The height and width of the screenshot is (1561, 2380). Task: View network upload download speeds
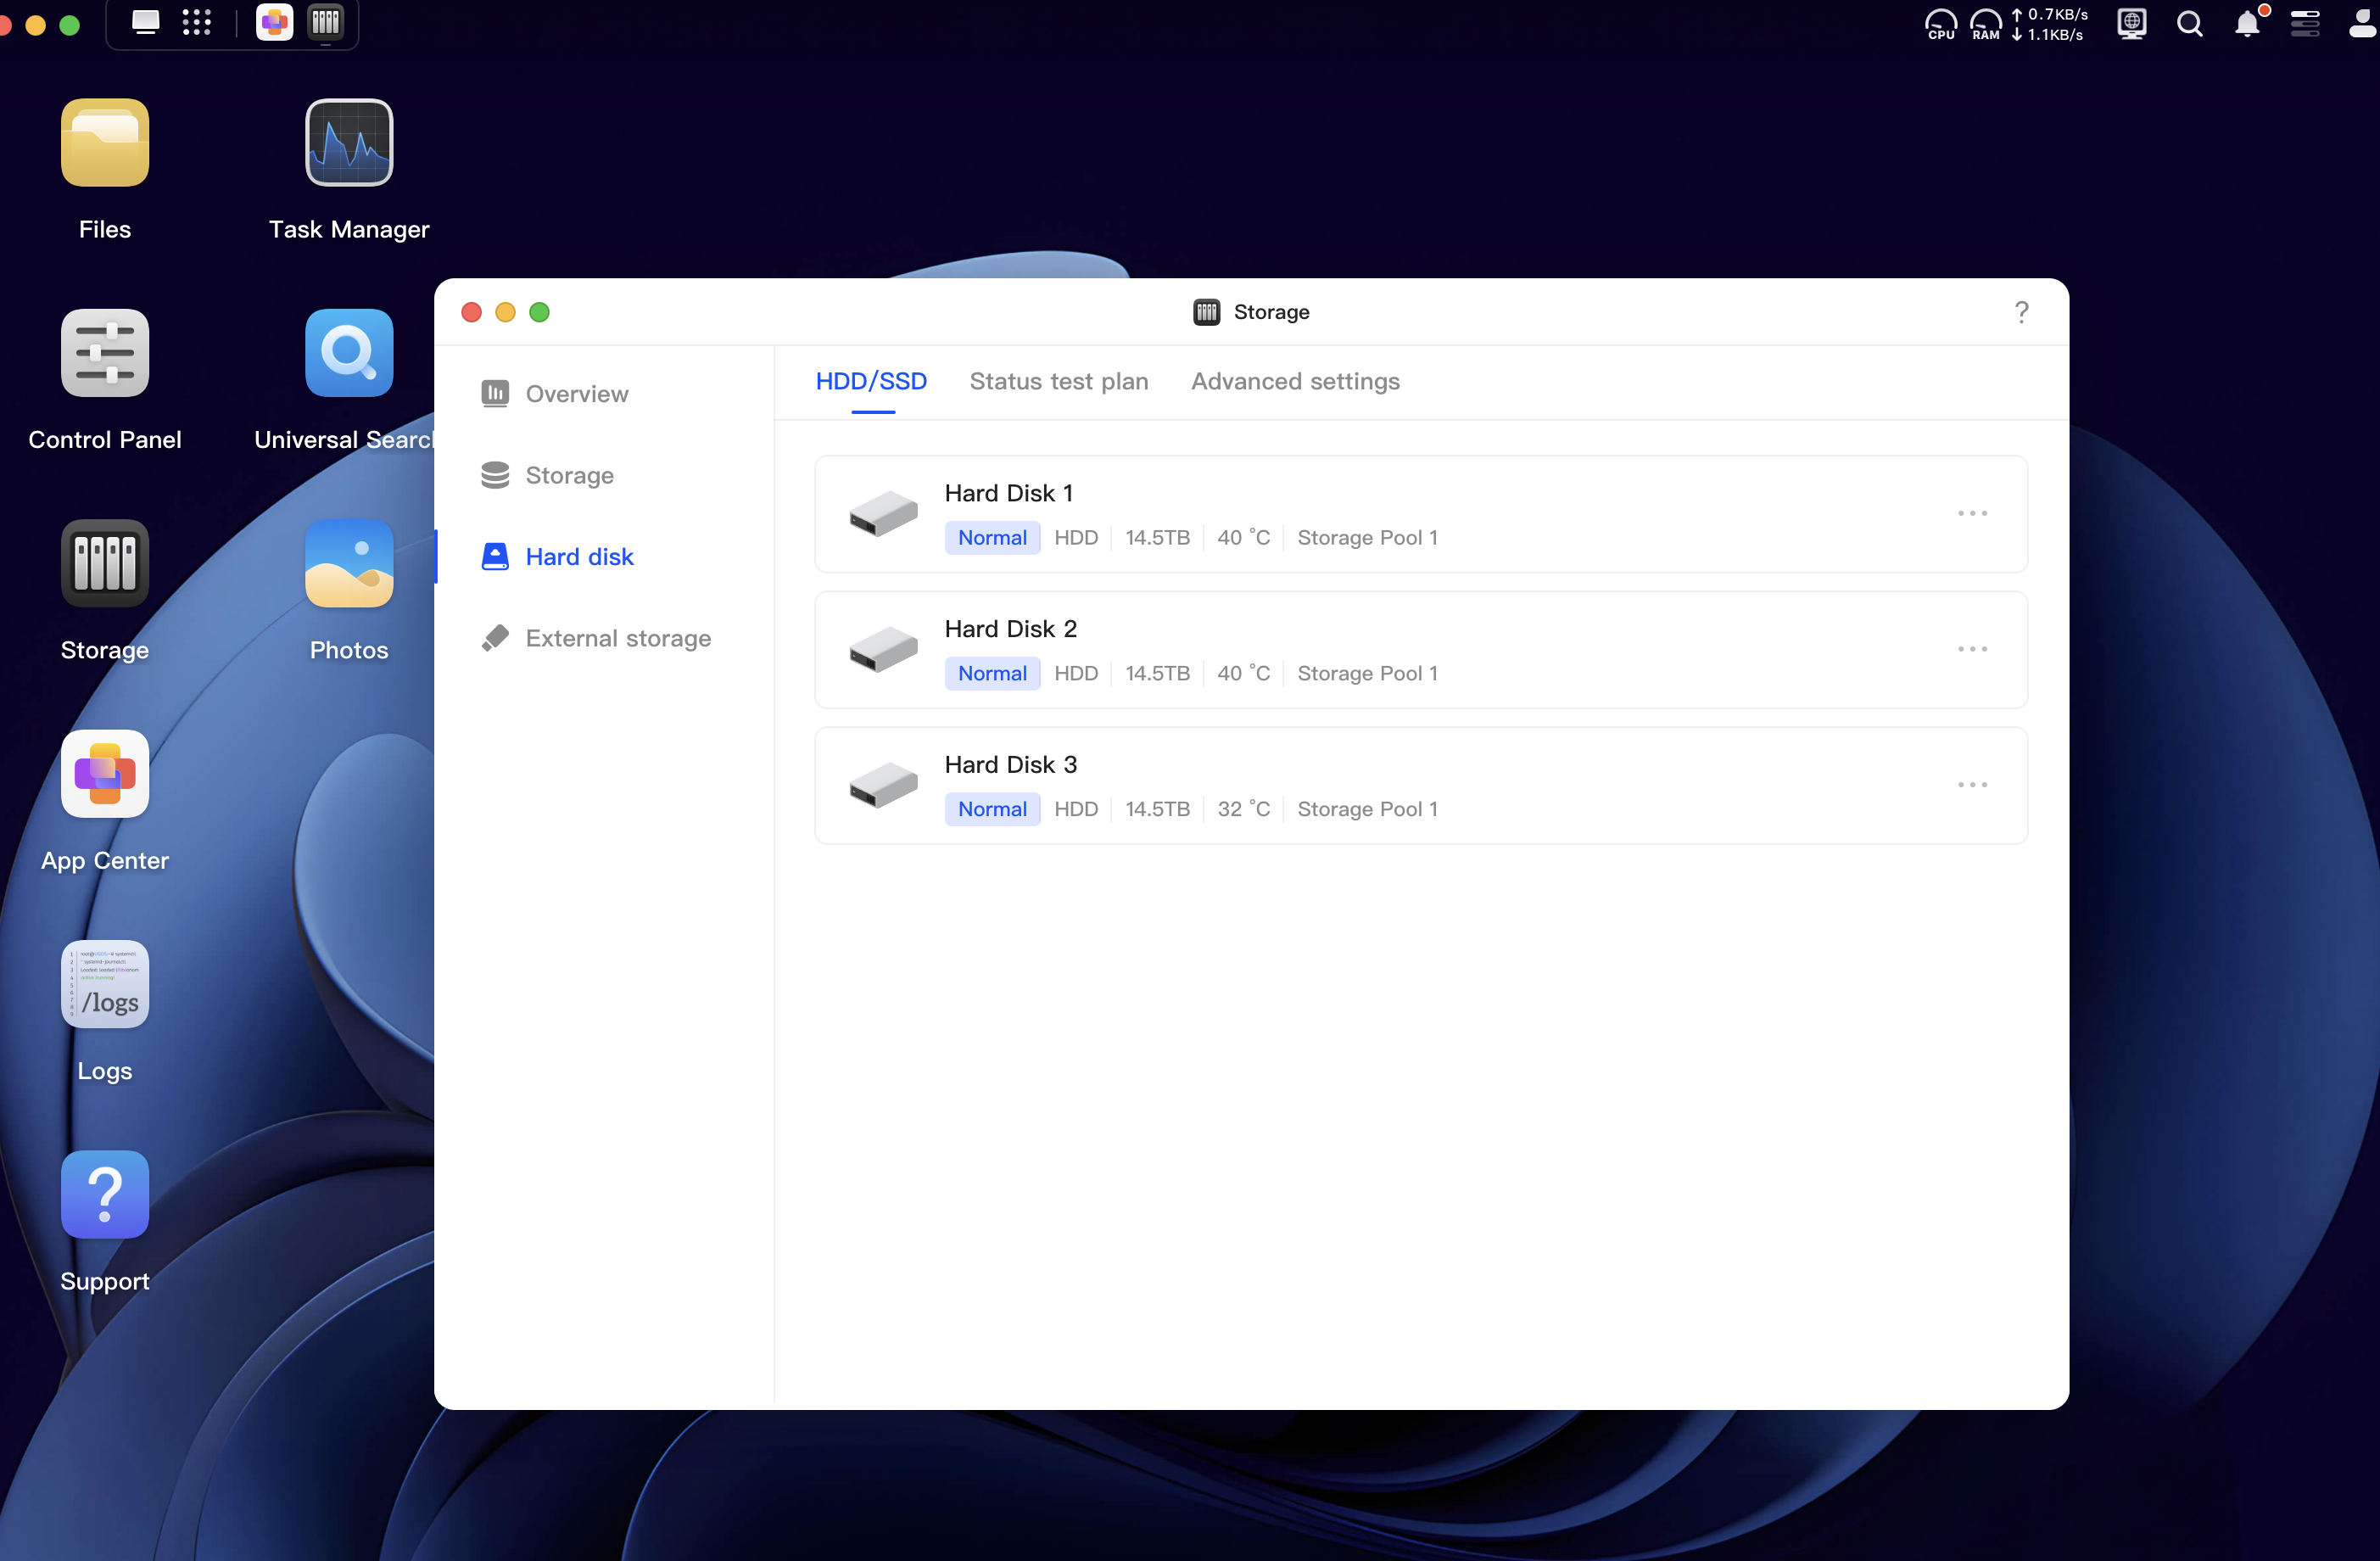point(2050,24)
